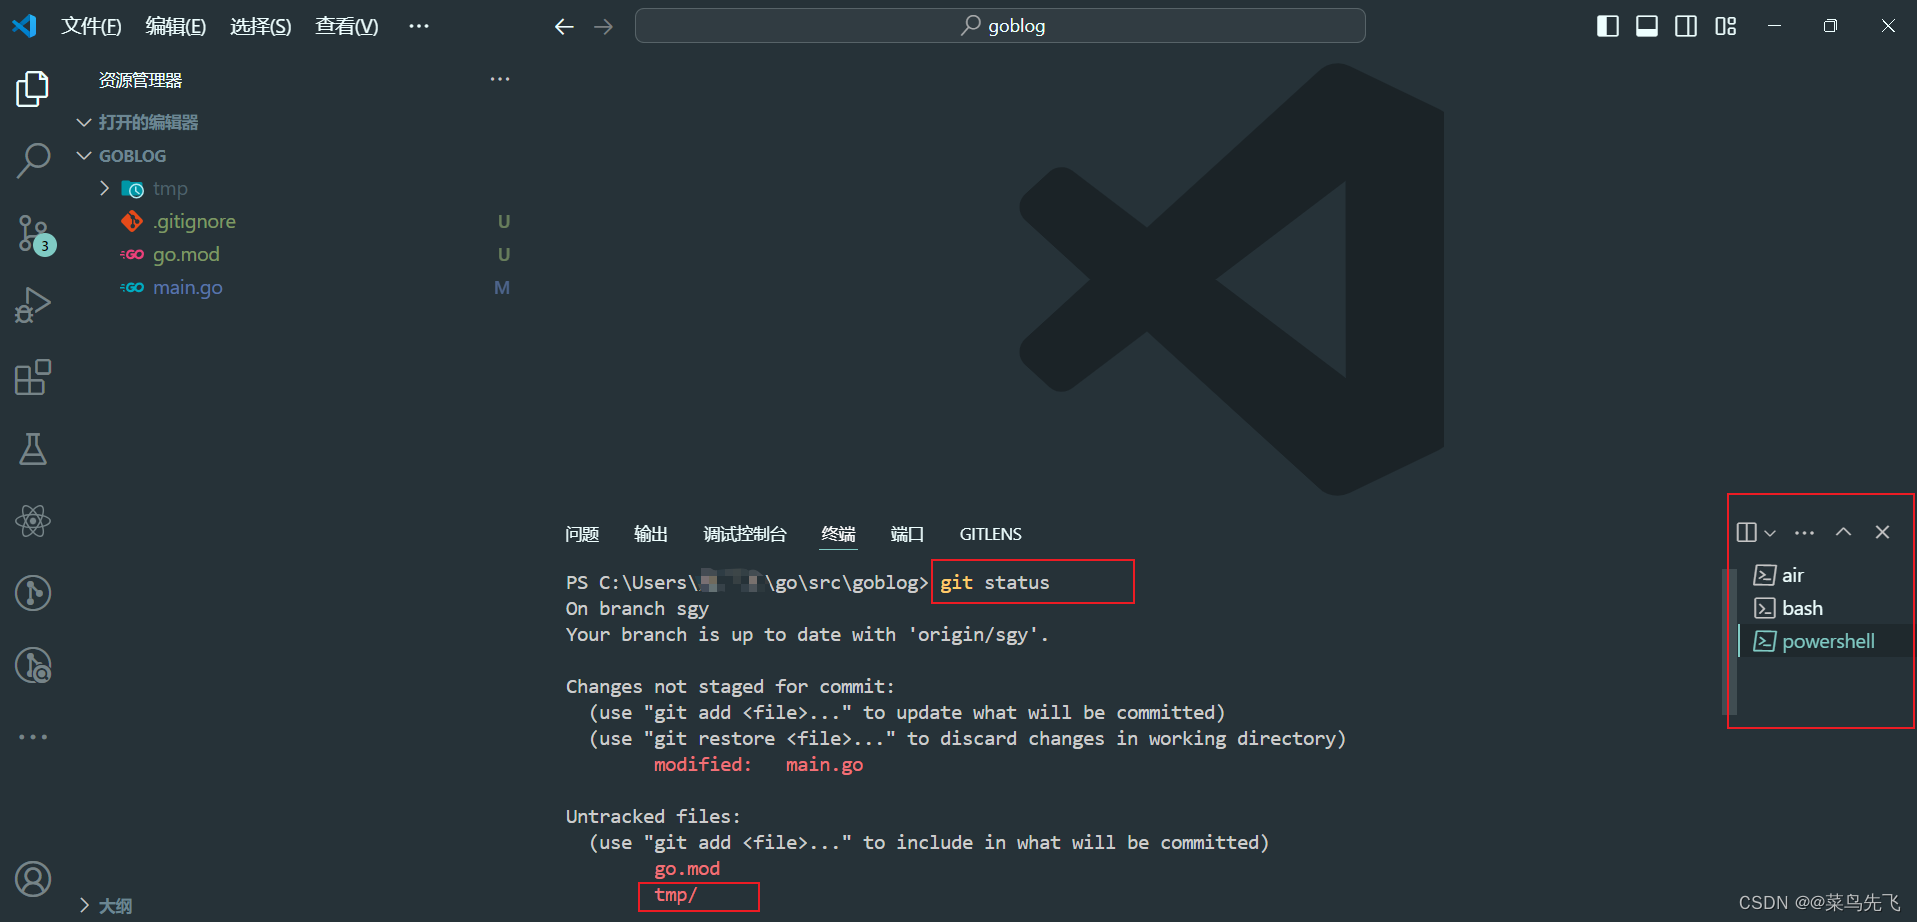Open the Extensions view
This screenshot has height=922, width=1917.
pos(32,377)
